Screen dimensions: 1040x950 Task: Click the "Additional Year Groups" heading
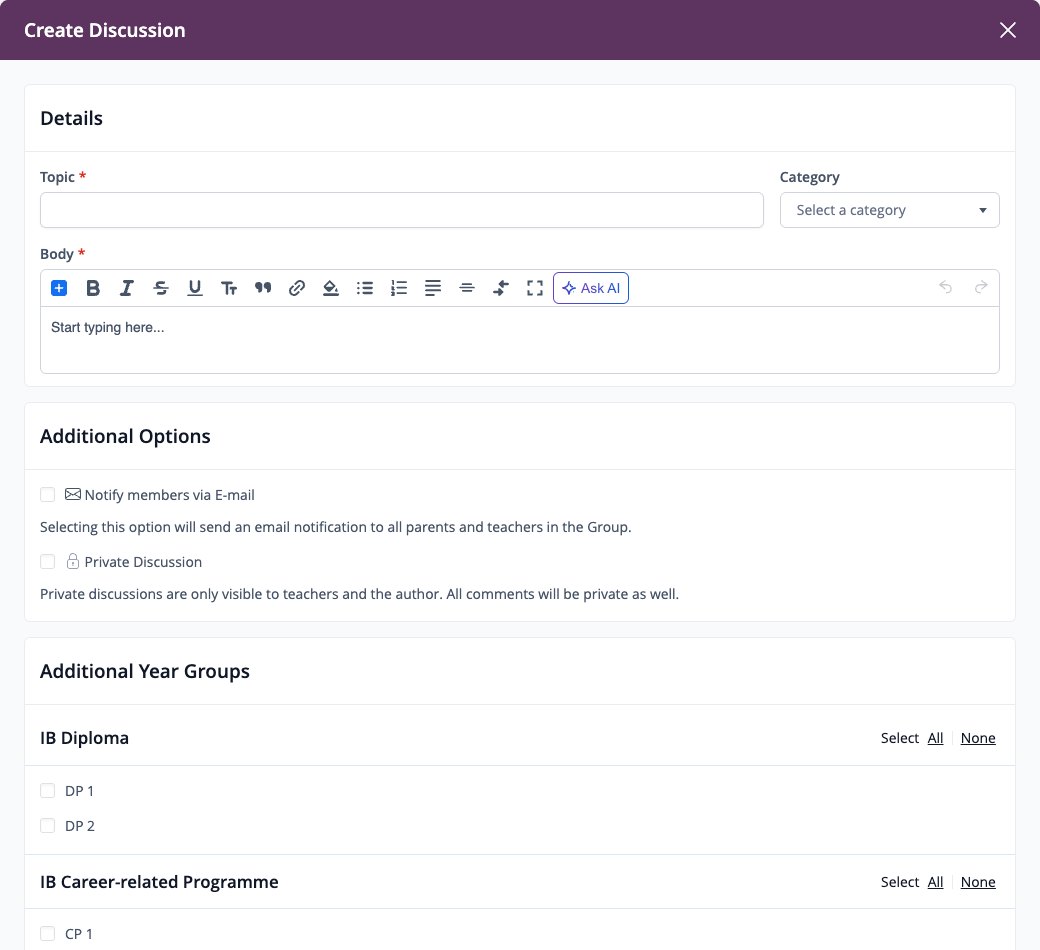tap(145, 671)
